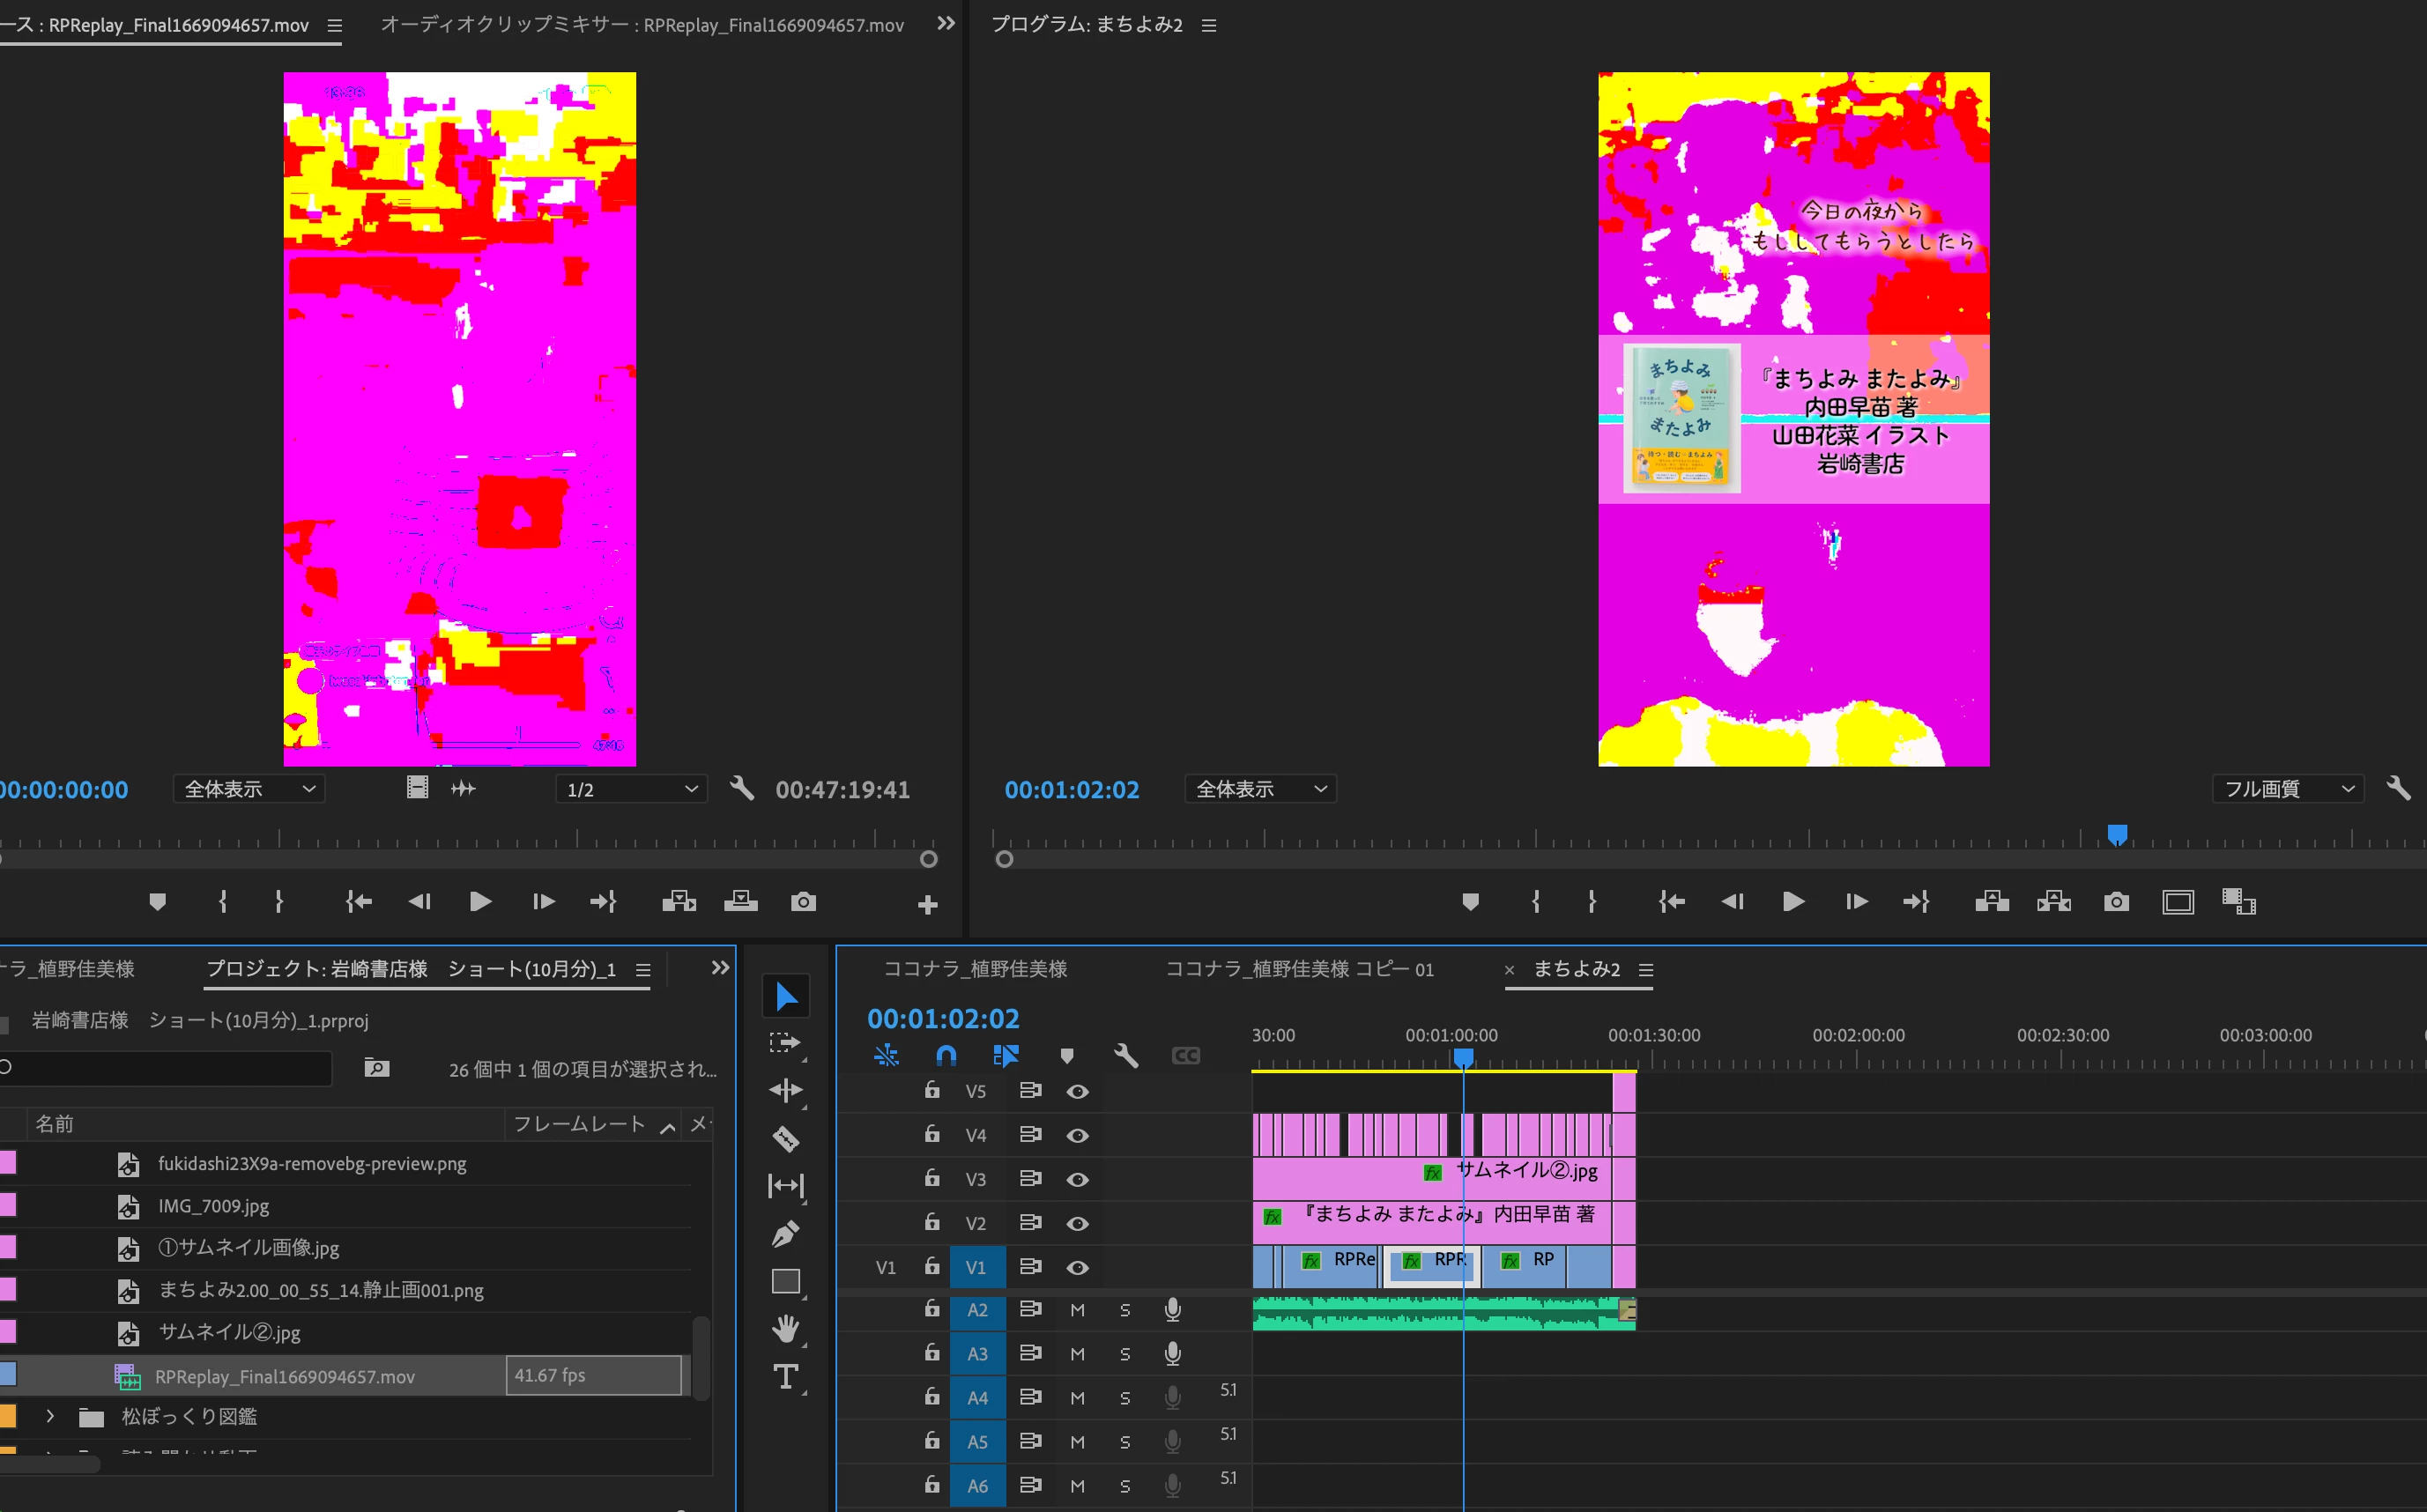Toggle visibility of track V5
The height and width of the screenshot is (1512, 2427).
coord(1077,1091)
